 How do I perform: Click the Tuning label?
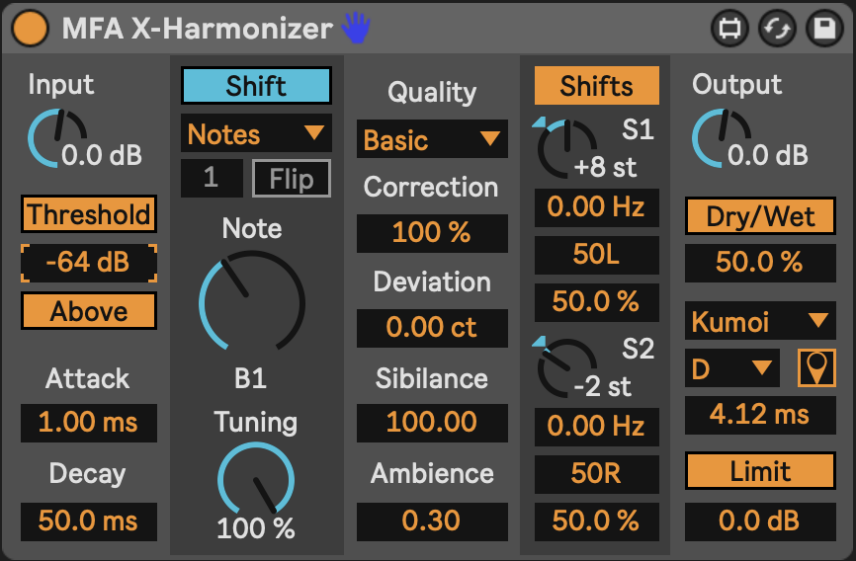[x=255, y=422]
